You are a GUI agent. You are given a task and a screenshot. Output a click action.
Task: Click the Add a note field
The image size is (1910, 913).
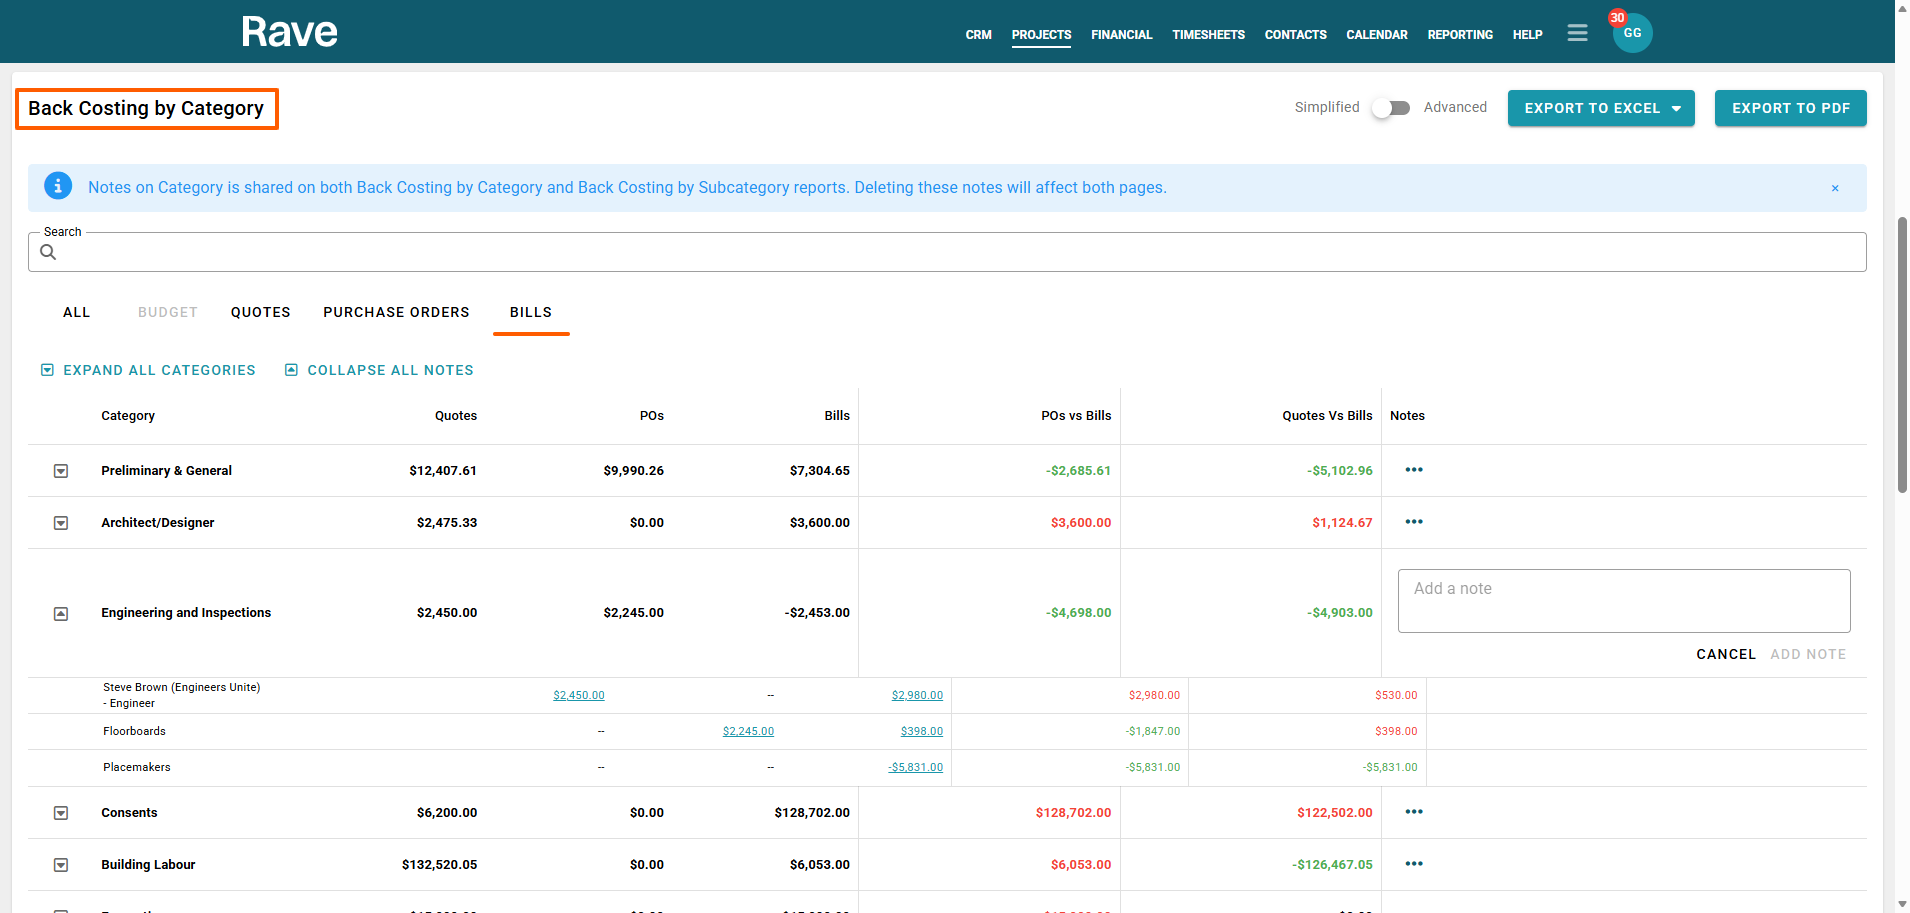[1623, 600]
